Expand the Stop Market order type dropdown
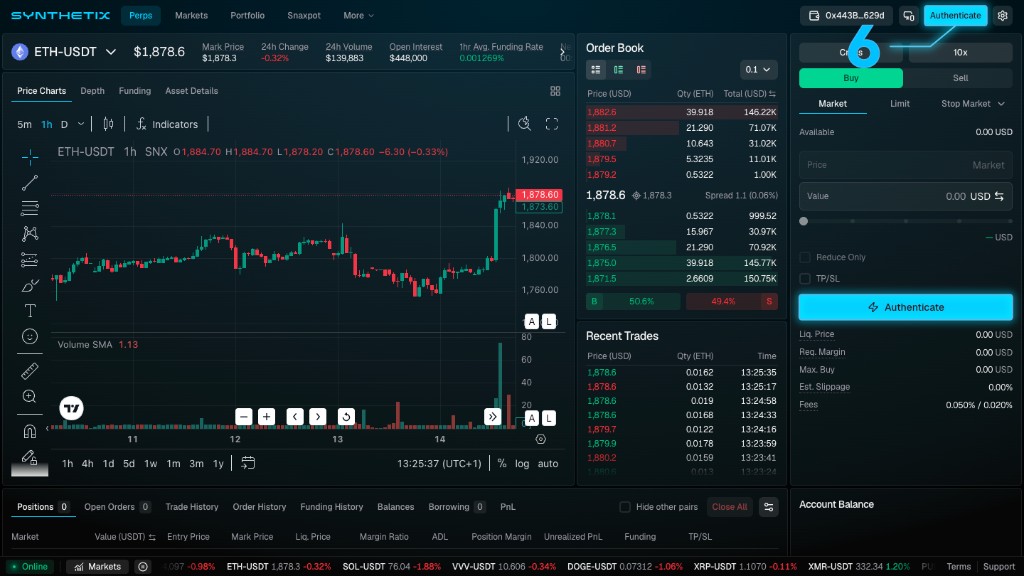Image resolution: width=1024 pixels, height=576 pixels. pyautogui.click(x=972, y=104)
